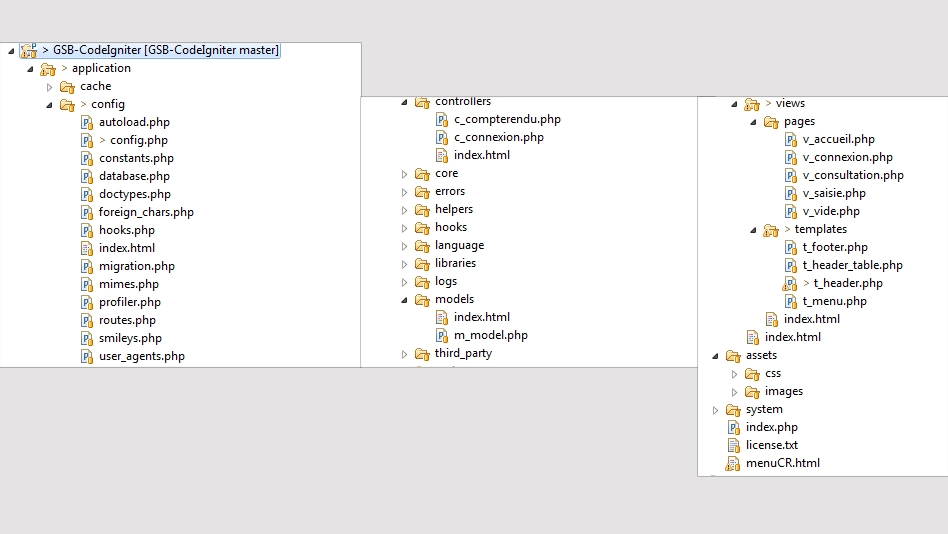948x534 pixels.
Task: Expand the cache folder
Action: click(x=50, y=87)
